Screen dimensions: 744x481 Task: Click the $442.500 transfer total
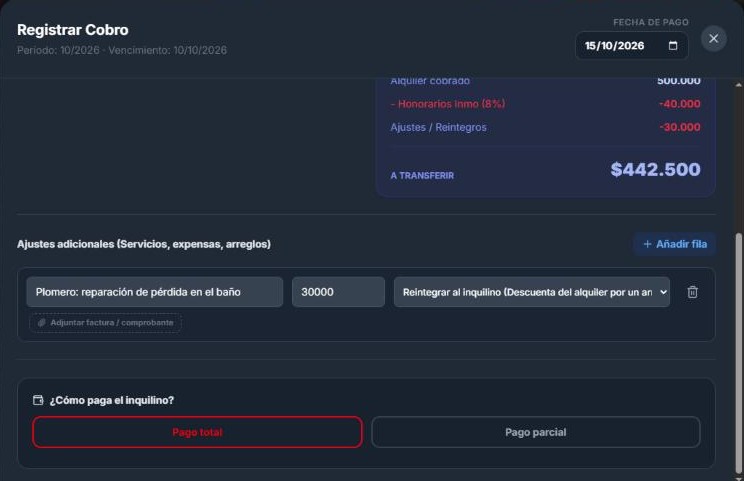[x=655, y=169]
